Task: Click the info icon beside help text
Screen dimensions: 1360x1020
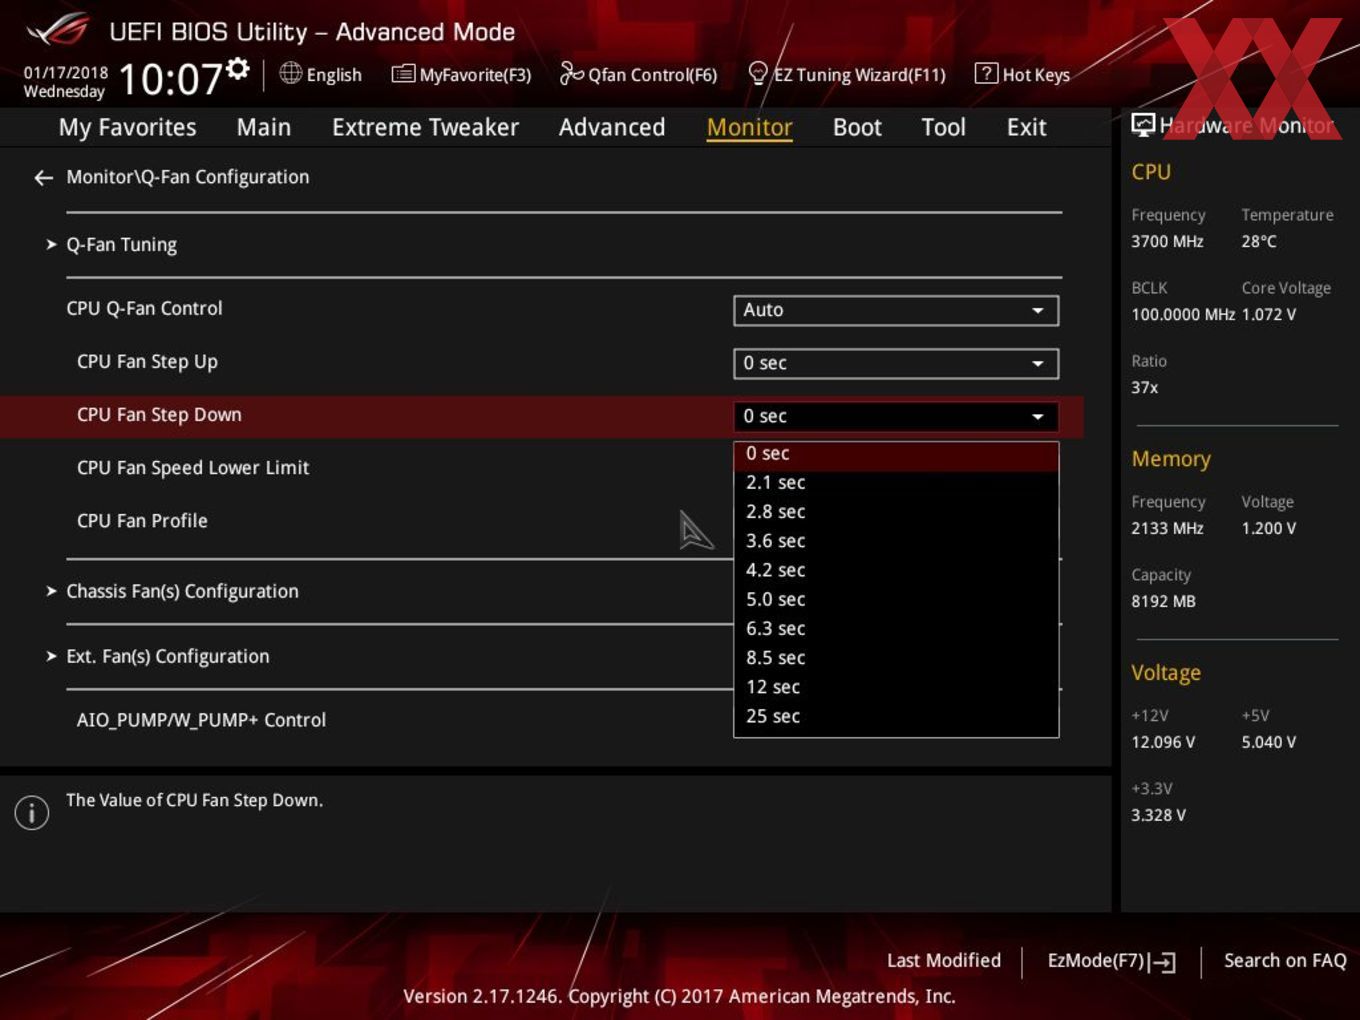Action: (x=32, y=812)
